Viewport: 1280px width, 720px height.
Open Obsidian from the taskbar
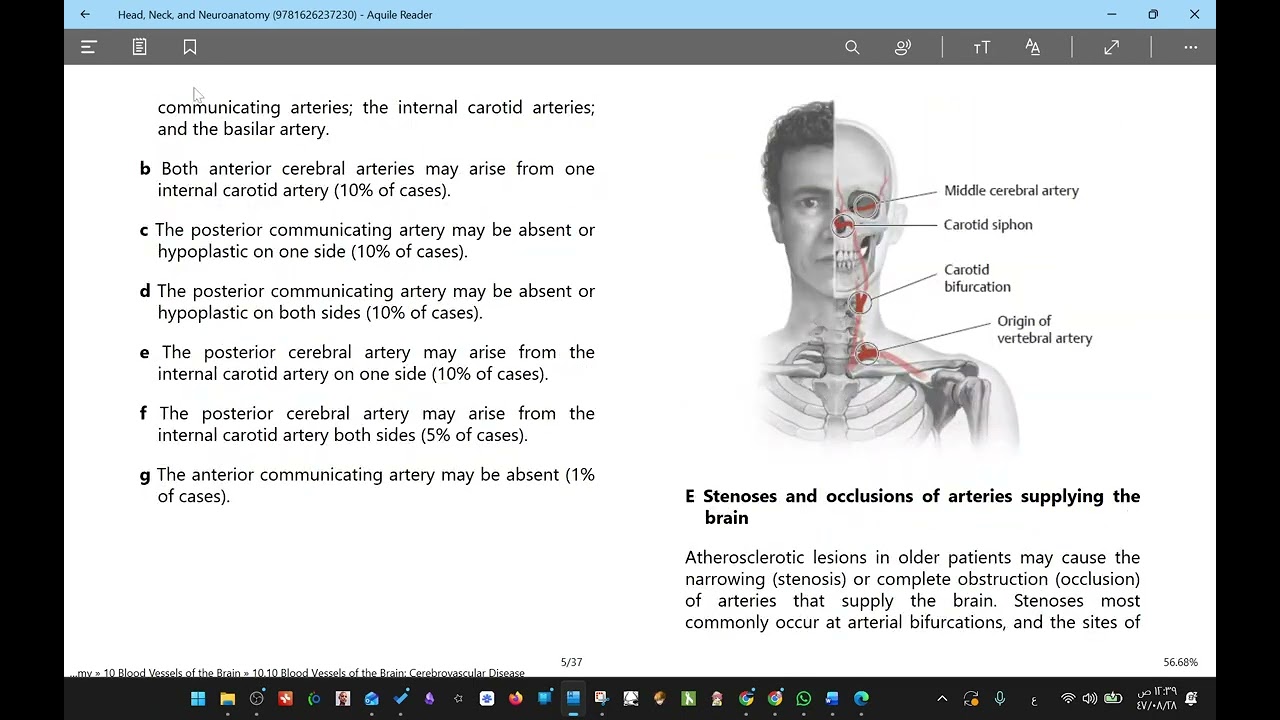[430, 698]
